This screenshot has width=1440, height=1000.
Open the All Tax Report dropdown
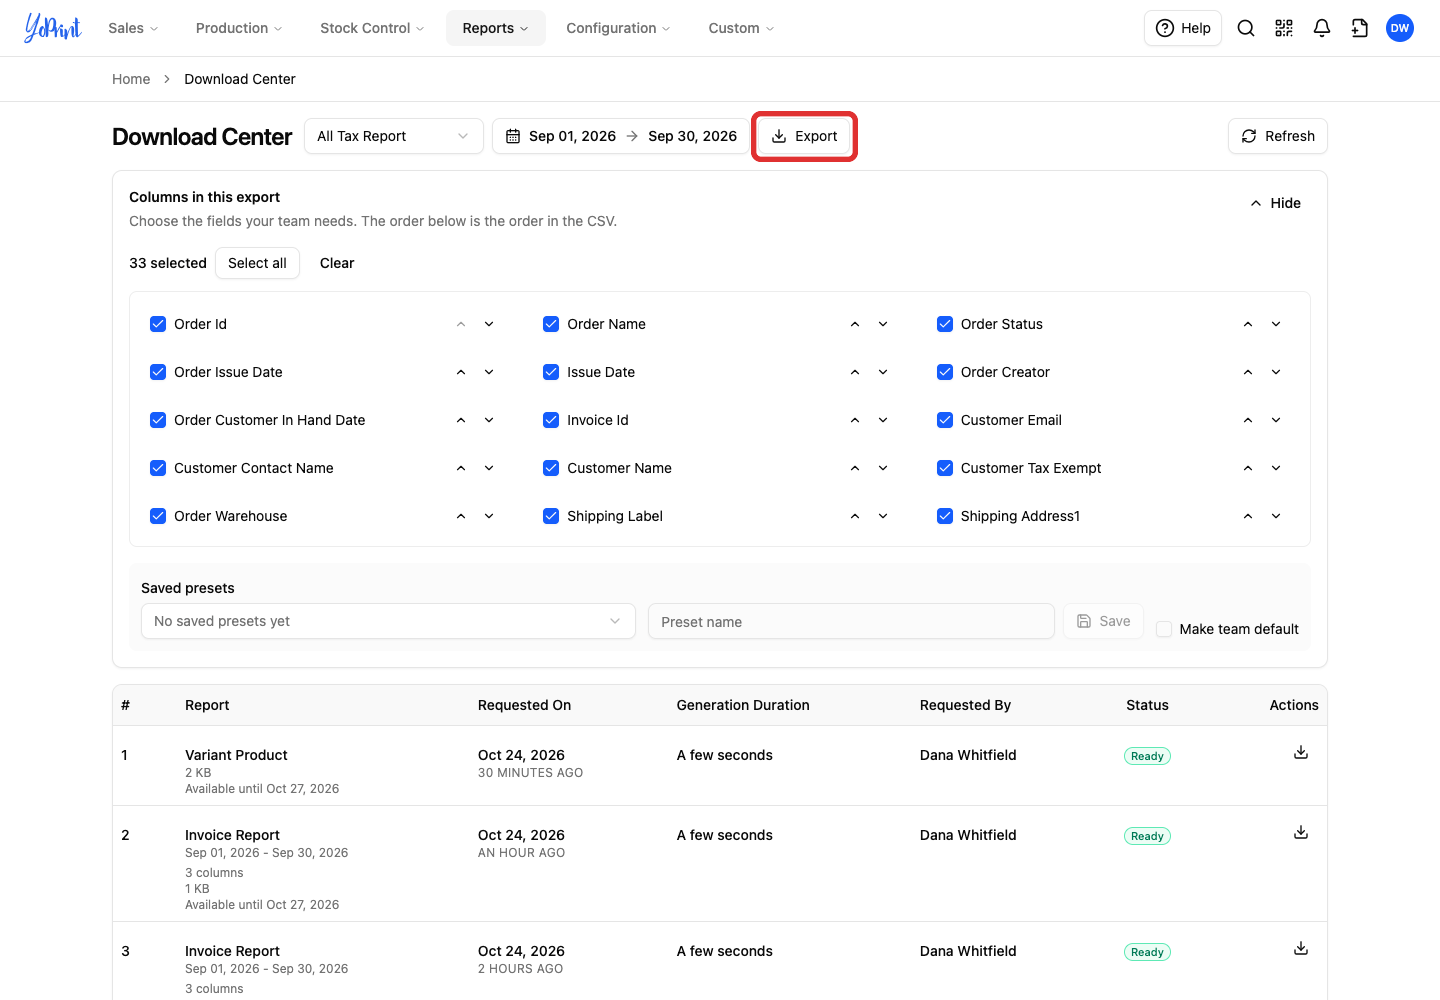click(x=394, y=136)
